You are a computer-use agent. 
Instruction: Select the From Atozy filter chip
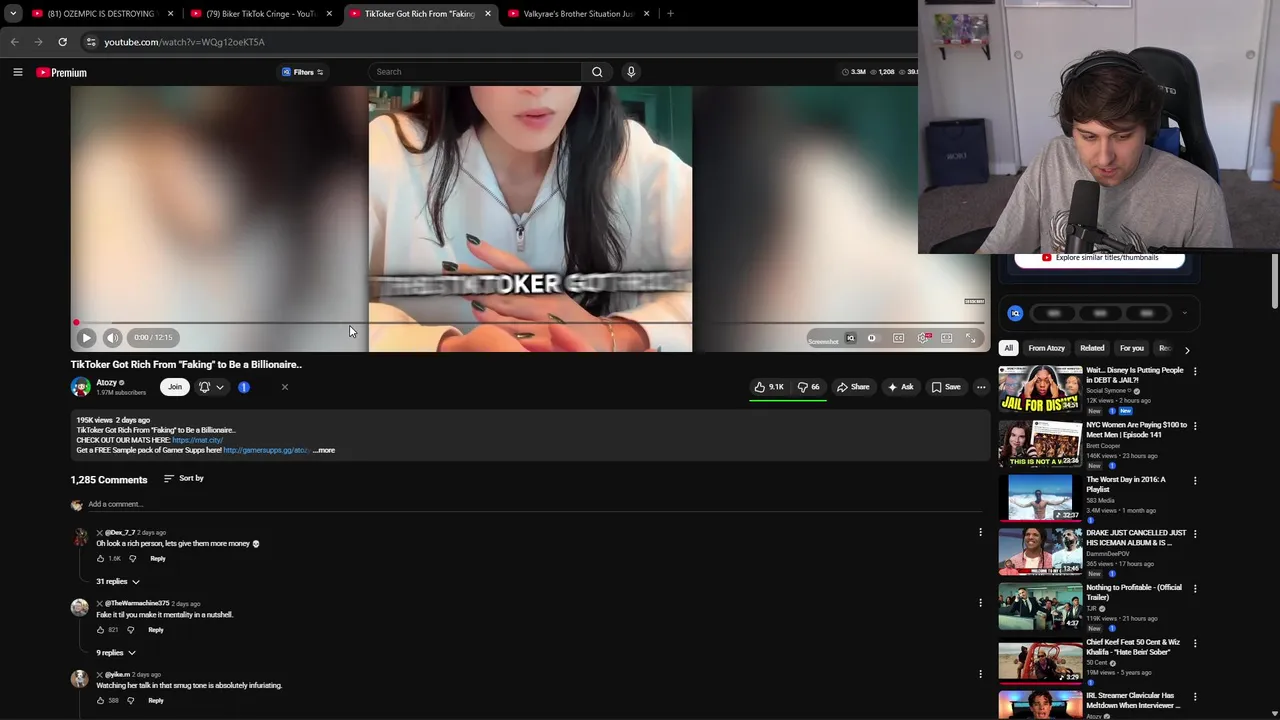1046,348
